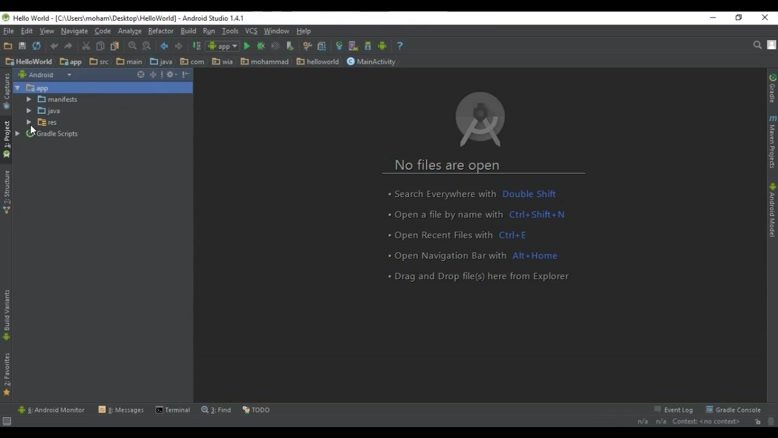This screenshot has width=778, height=438.
Task: Open the Refactor menu
Action: tap(161, 31)
